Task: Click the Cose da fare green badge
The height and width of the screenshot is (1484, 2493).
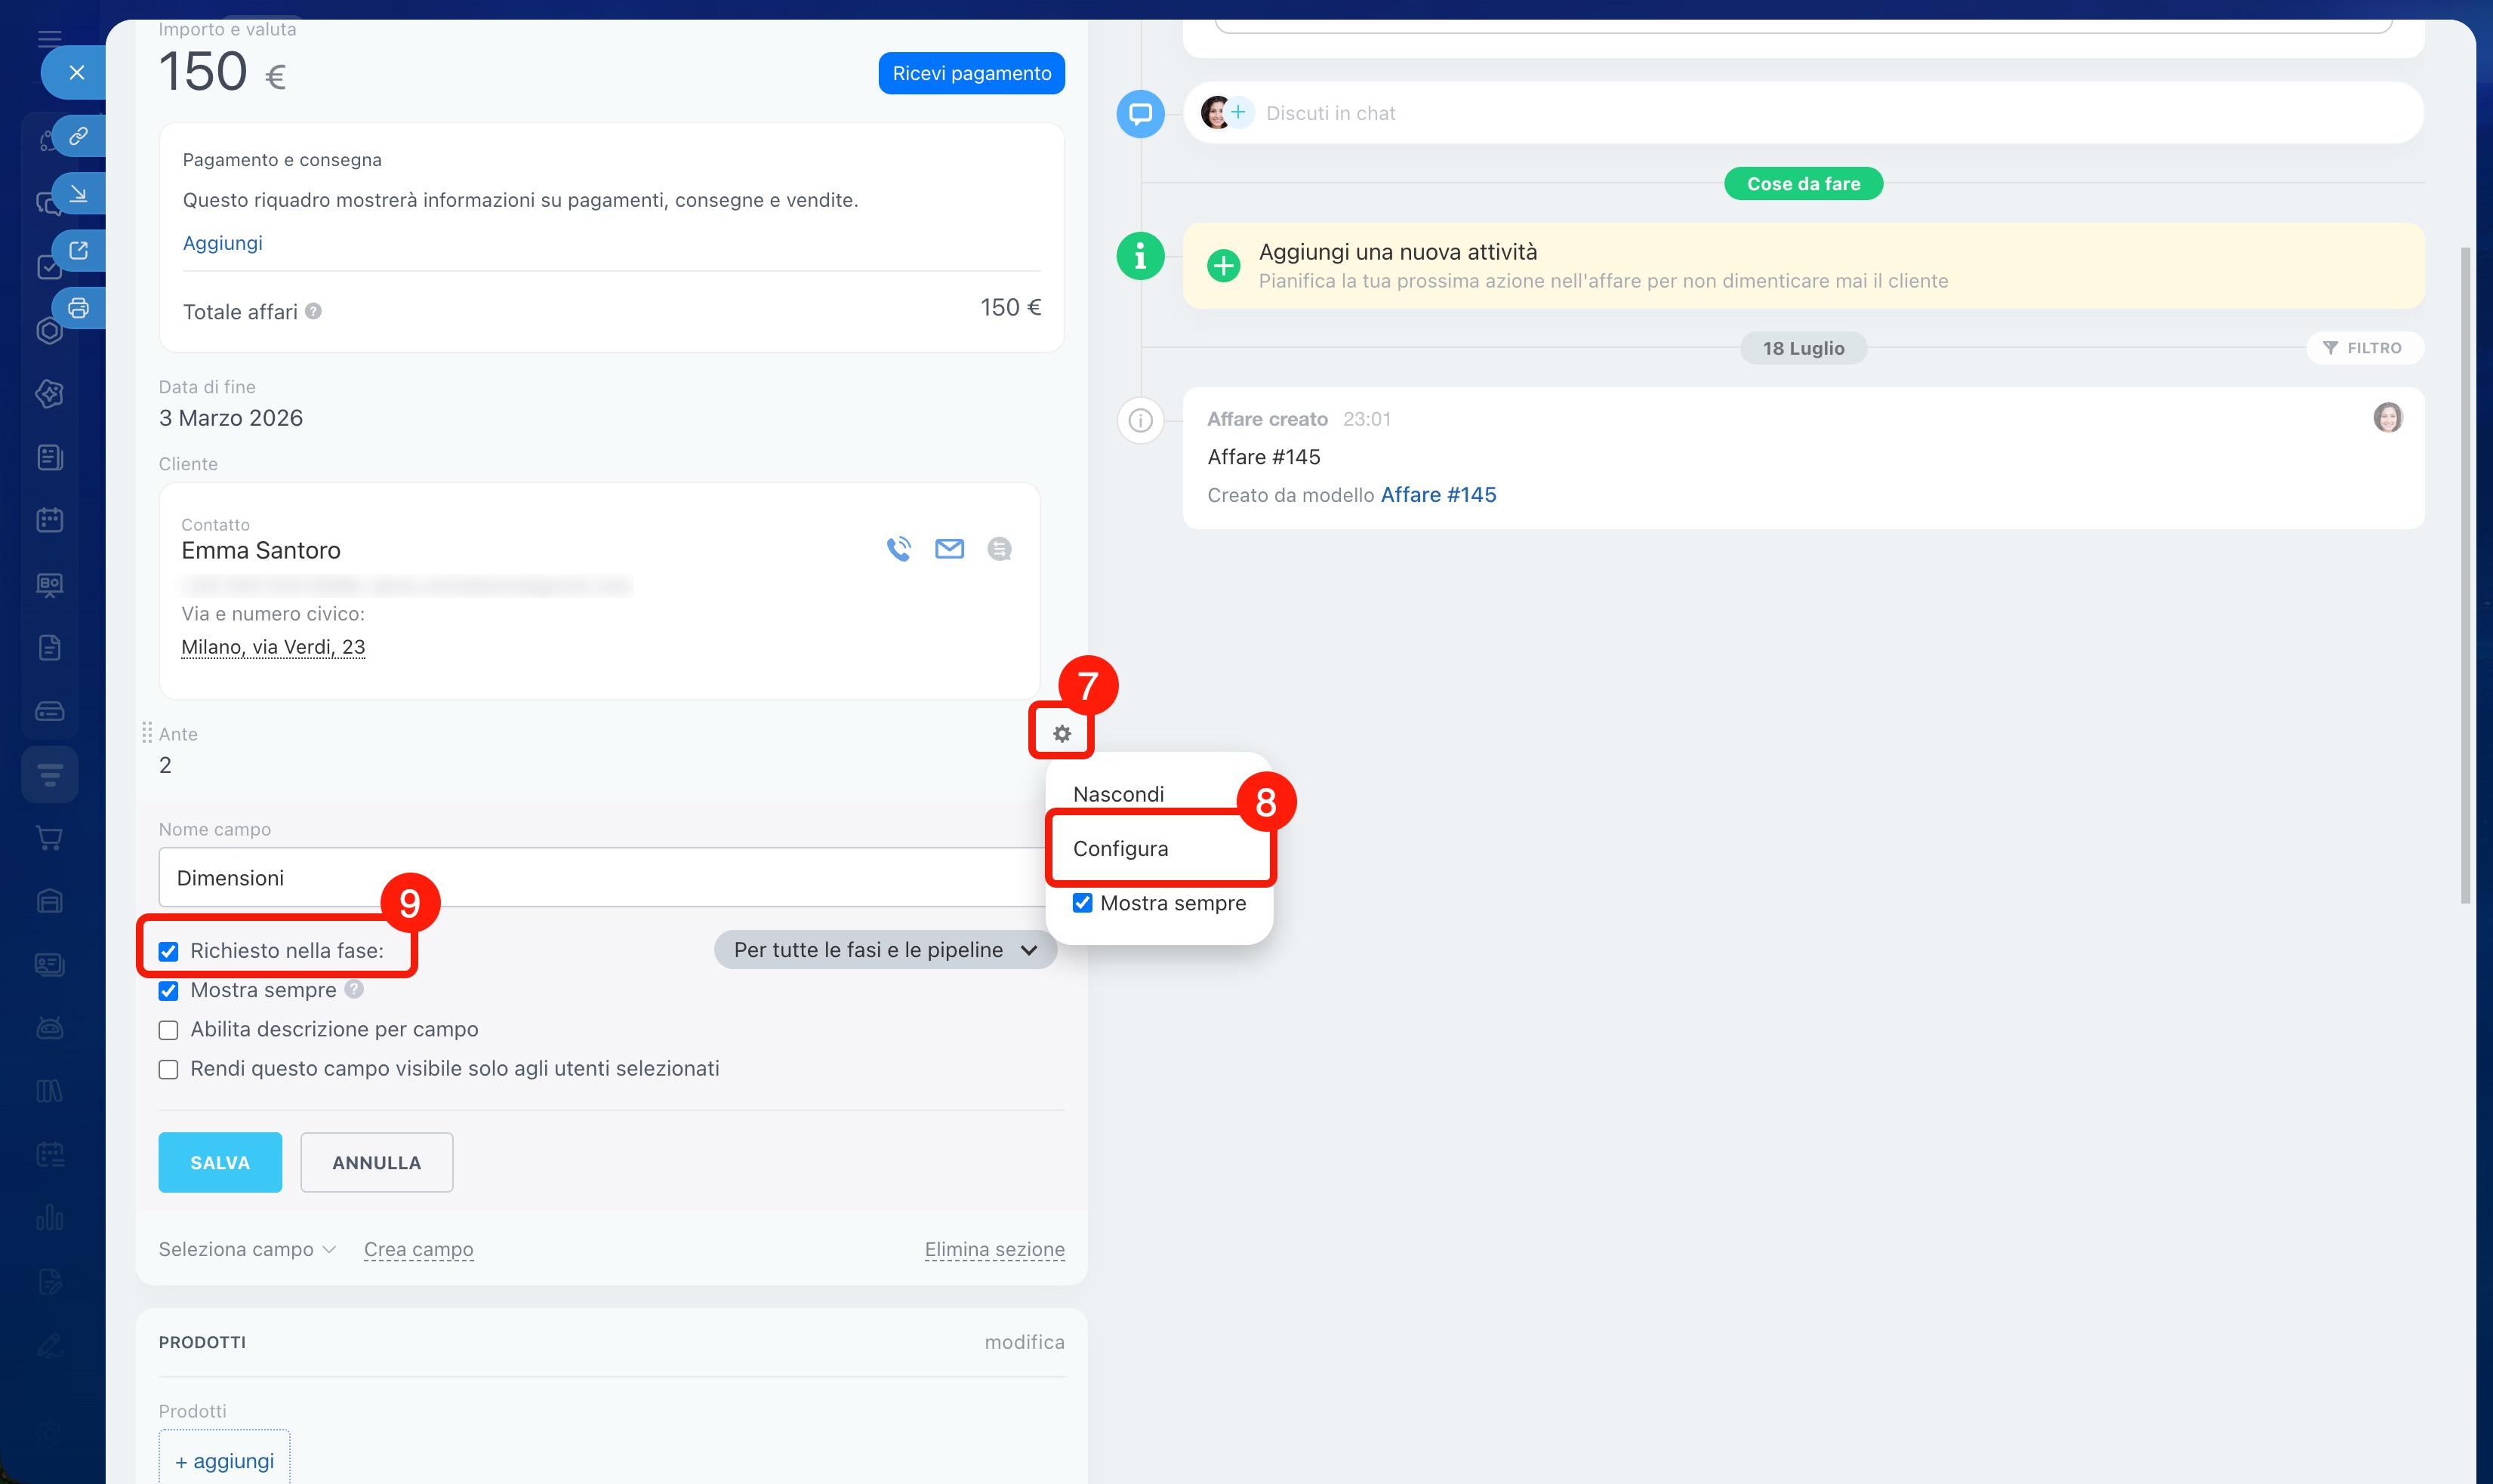Action: 1803,184
